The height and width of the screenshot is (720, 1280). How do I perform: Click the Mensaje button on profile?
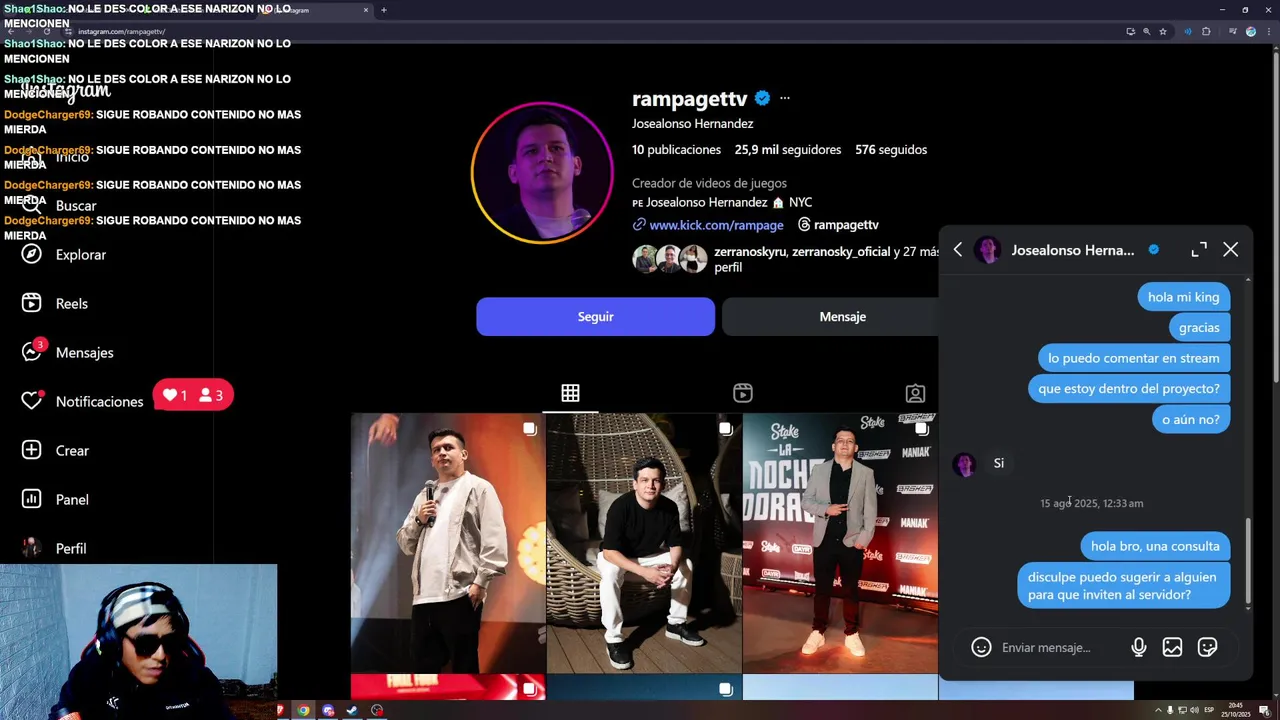[843, 316]
